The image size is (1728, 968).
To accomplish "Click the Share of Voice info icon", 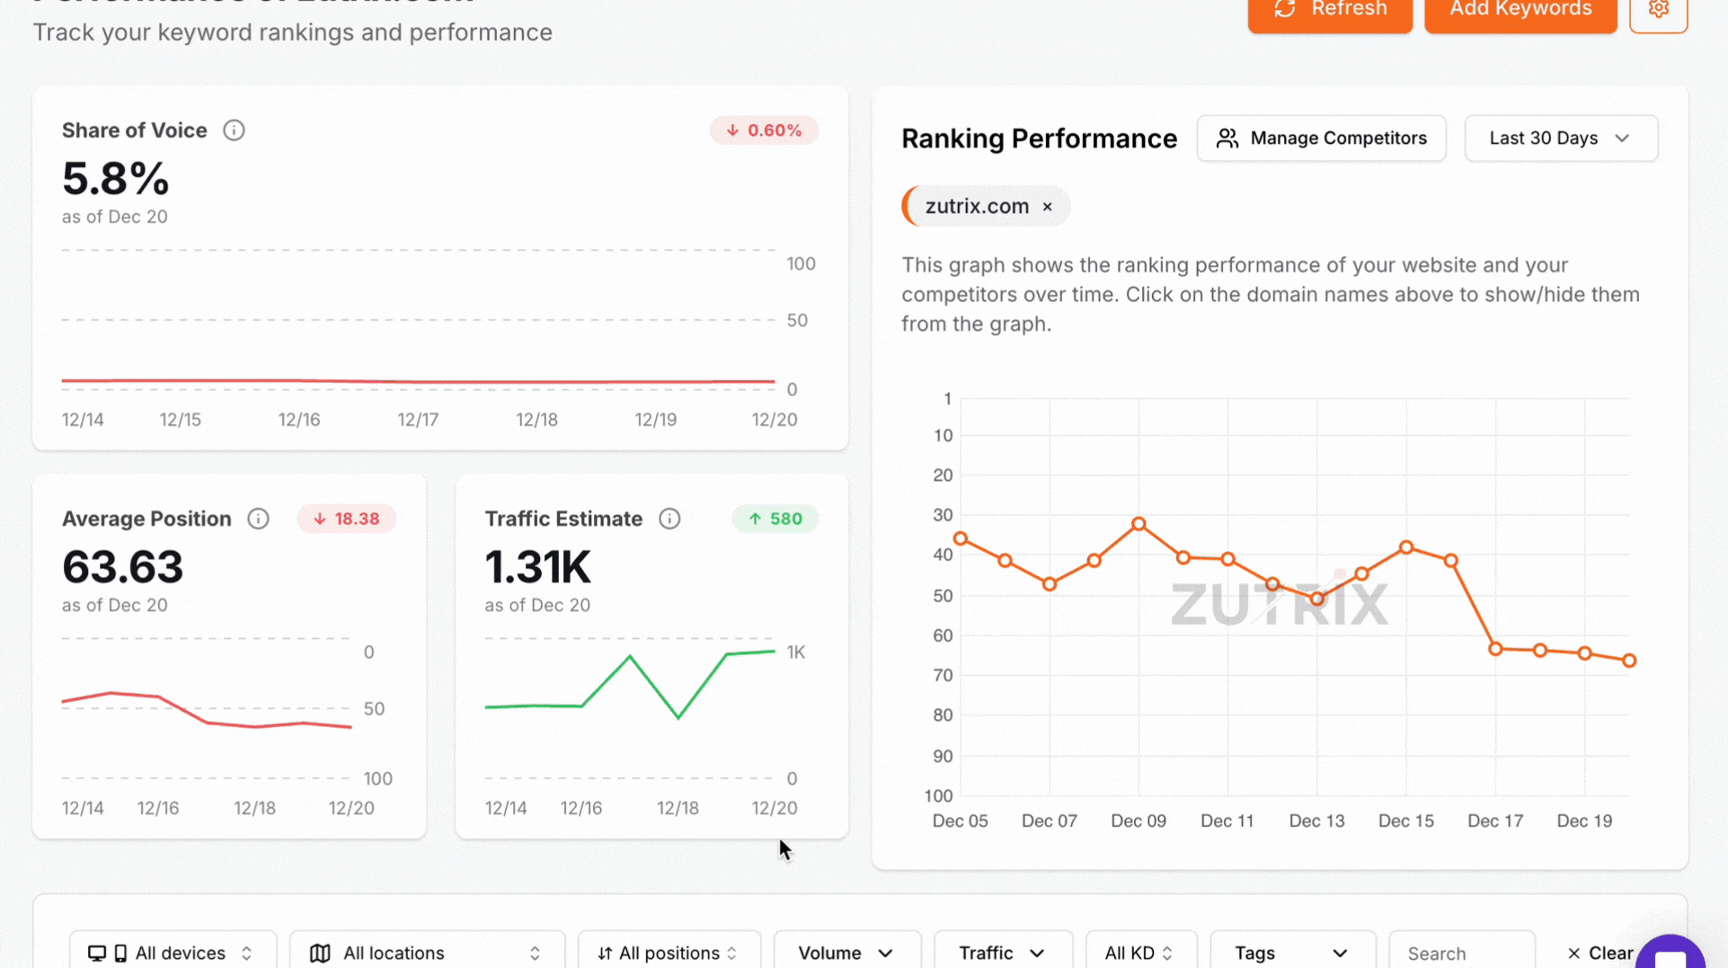I will click(234, 130).
